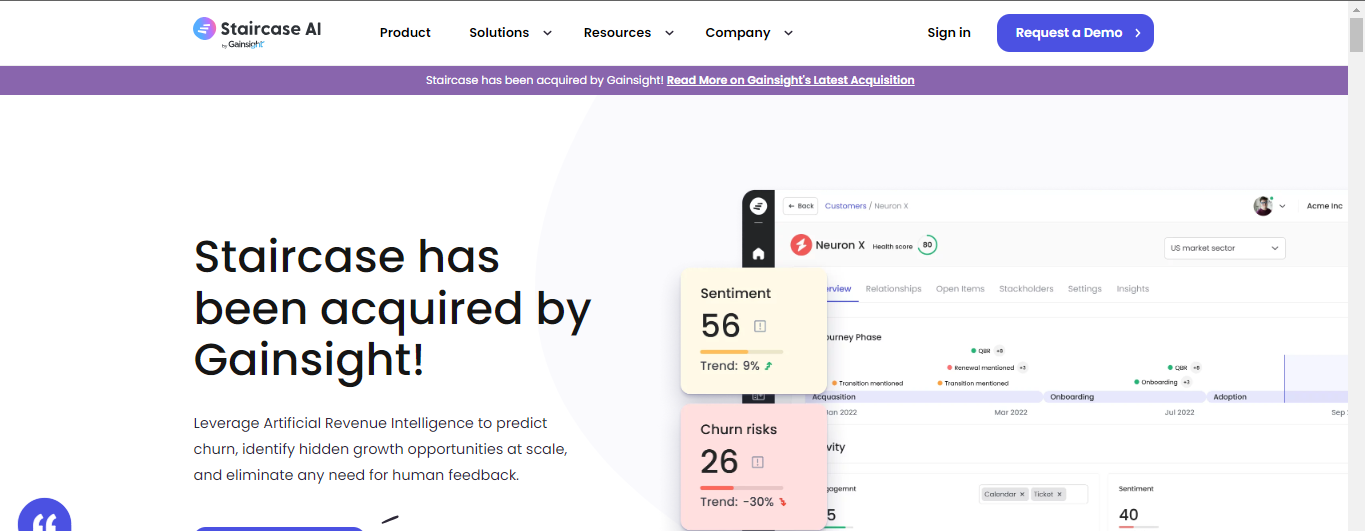The image size is (1365, 531).
Task: Open the US market sector dropdown
Action: [1224, 248]
